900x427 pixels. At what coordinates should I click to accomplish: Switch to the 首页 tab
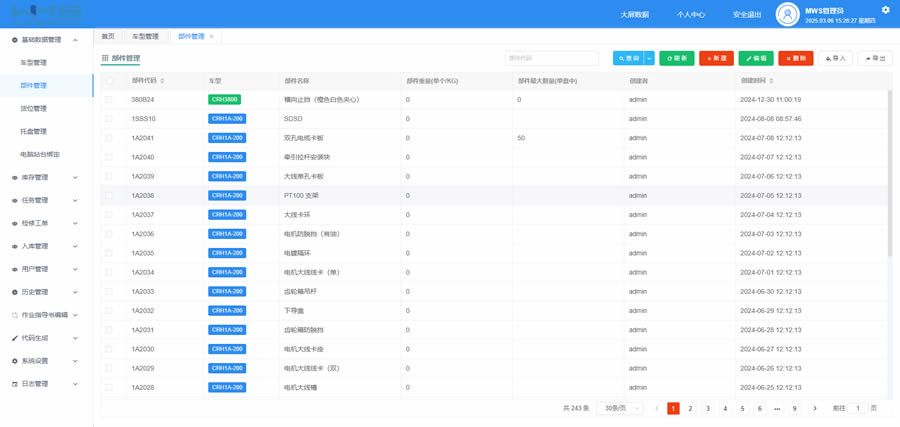[x=108, y=36]
